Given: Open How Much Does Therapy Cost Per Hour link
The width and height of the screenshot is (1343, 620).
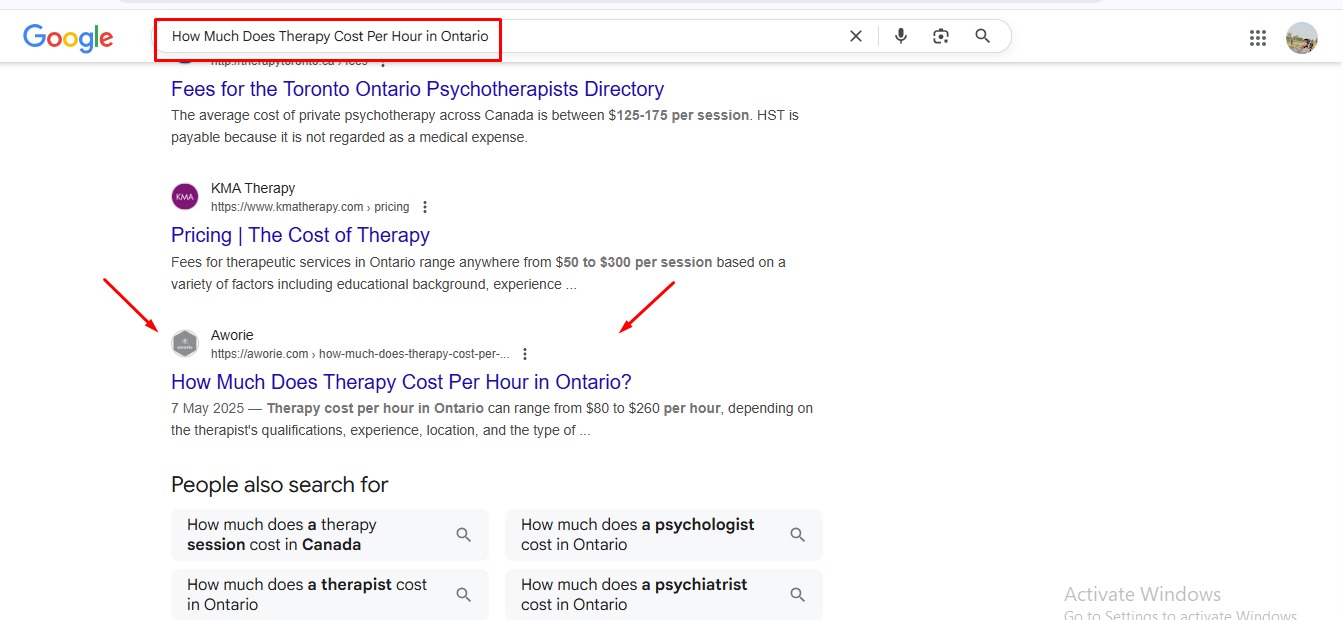Looking at the screenshot, I should pyautogui.click(x=401, y=382).
